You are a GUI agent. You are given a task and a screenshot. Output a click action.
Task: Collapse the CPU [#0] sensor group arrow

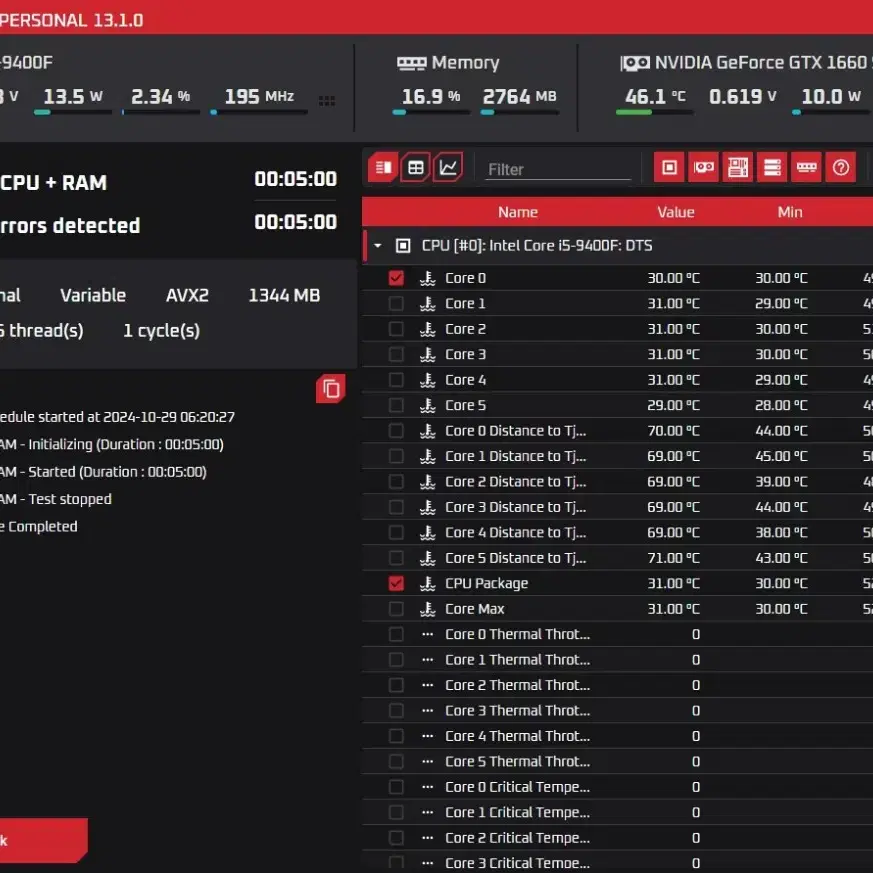[x=378, y=246]
